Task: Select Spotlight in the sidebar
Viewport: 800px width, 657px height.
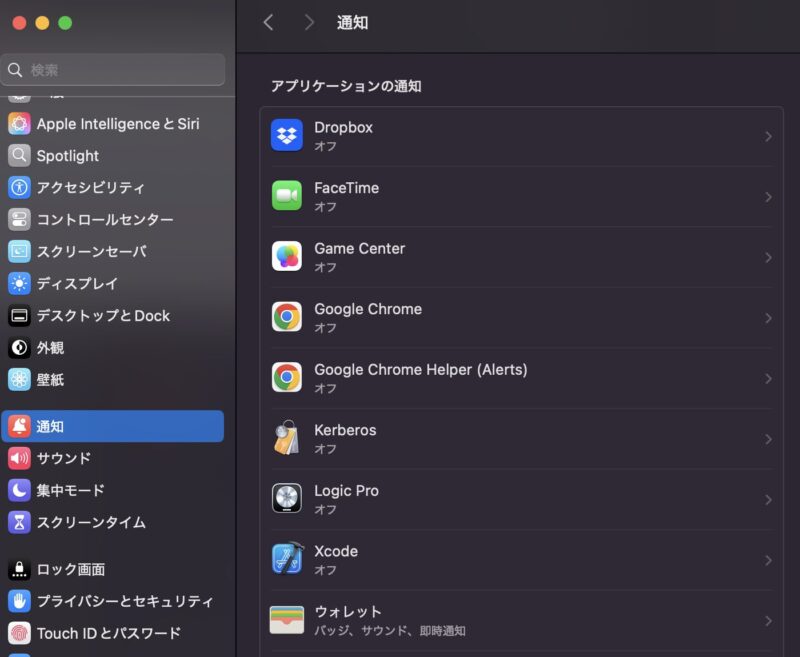Action: pyautogui.click(x=113, y=156)
